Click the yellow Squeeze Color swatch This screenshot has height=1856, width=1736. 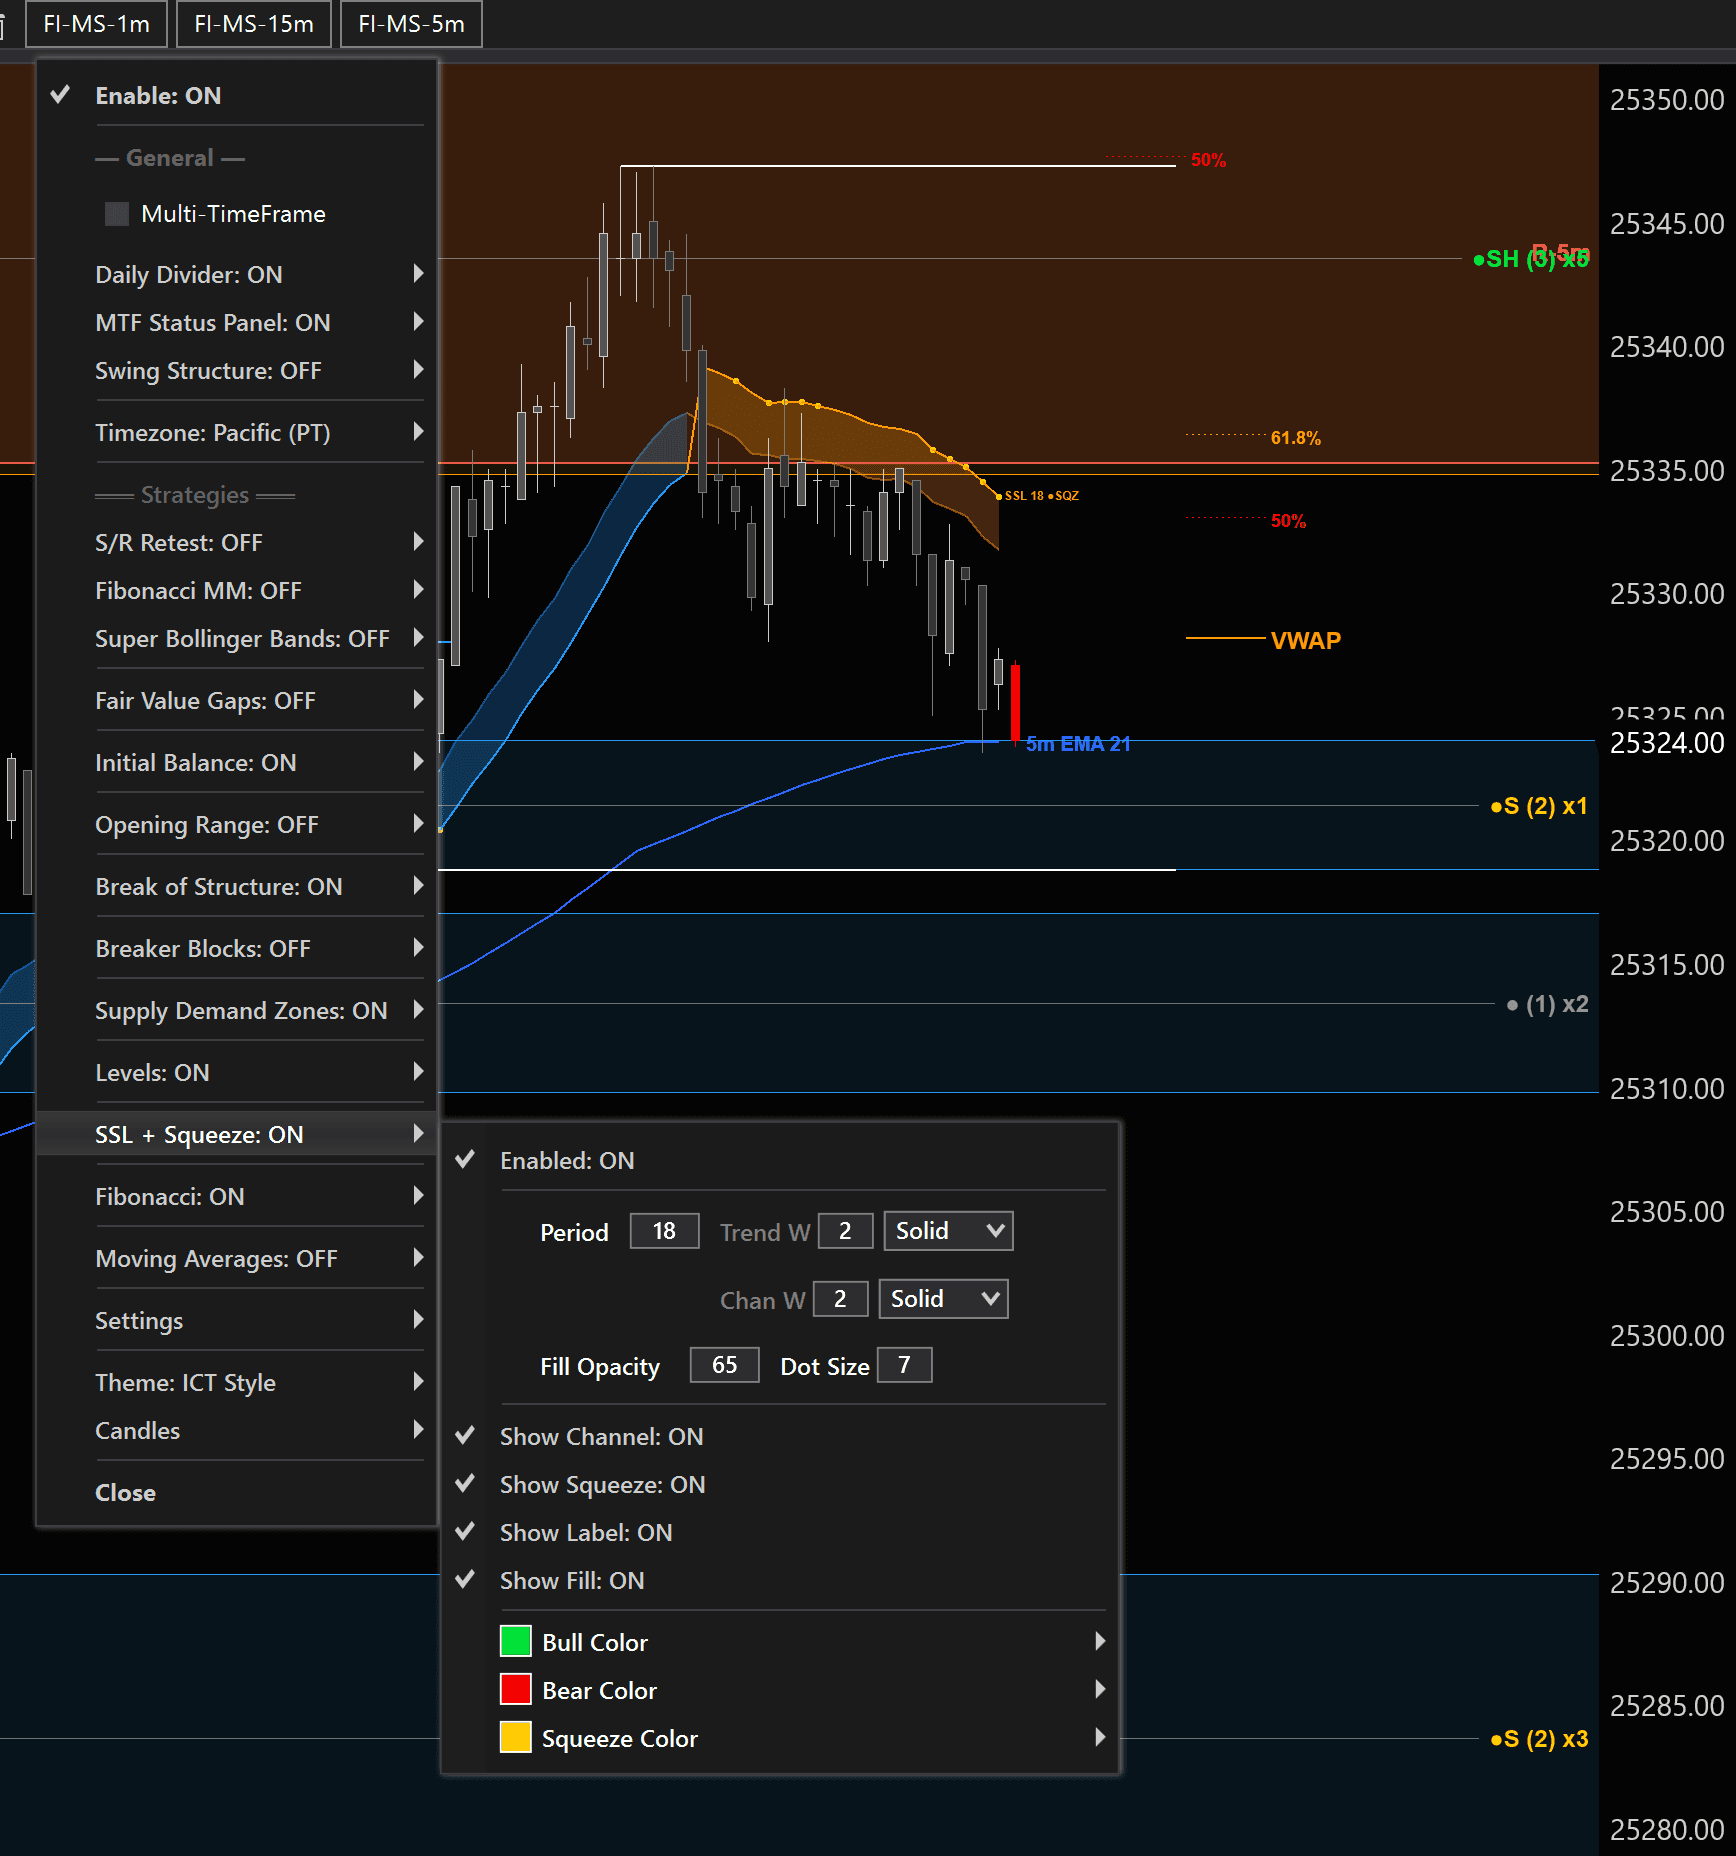pyautogui.click(x=515, y=1738)
